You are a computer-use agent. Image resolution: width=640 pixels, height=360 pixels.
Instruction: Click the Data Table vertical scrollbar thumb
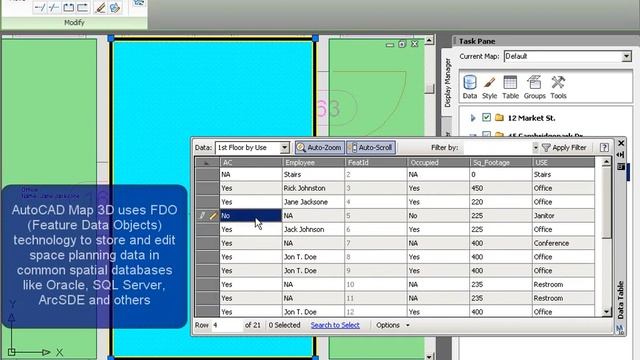606,202
